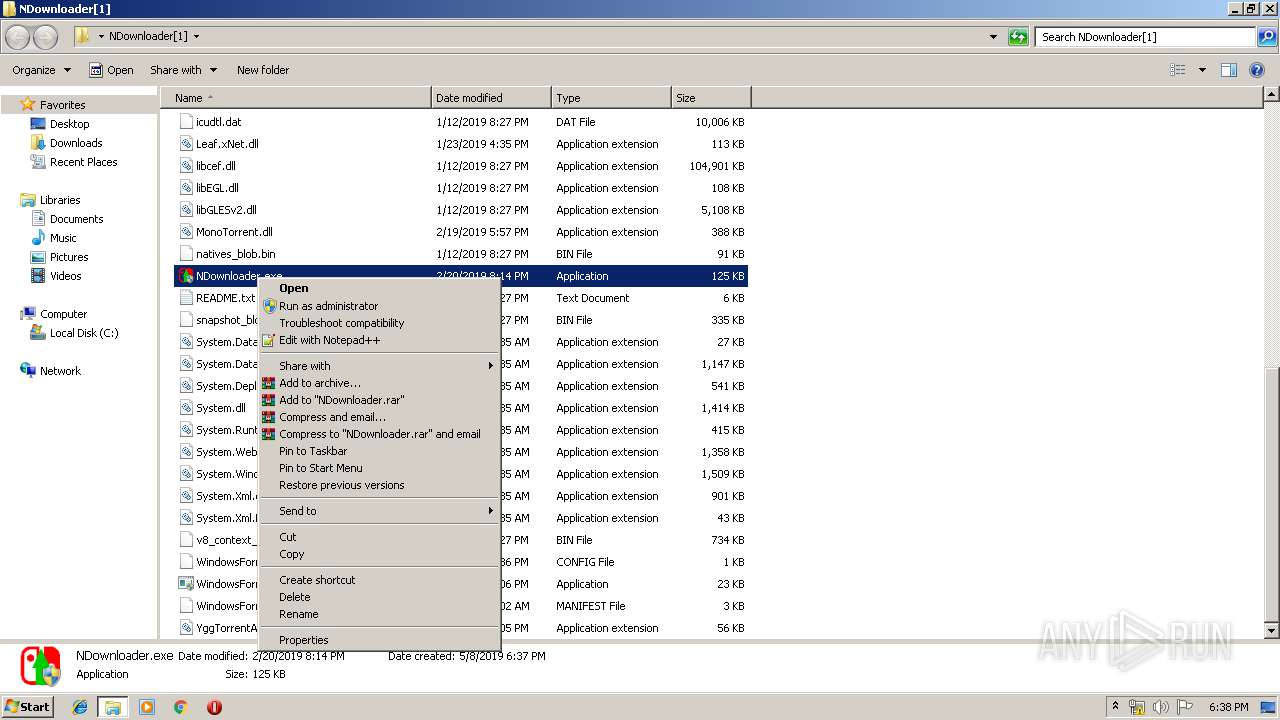Select the MonoTorrent.dll file icon
Screen dimensions: 1280x720
(186, 231)
